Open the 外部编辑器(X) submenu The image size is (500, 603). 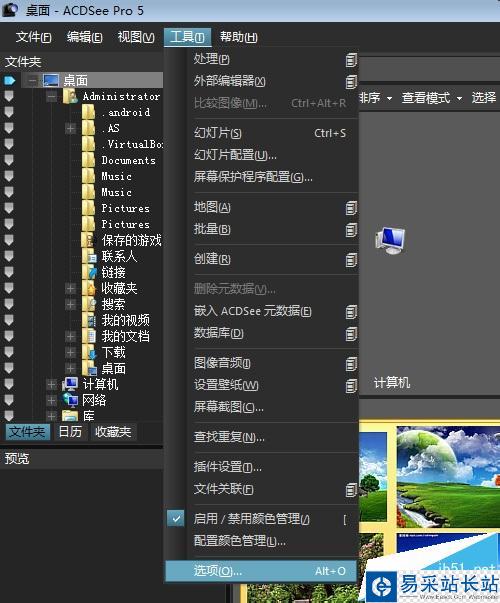[x=273, y=81]
